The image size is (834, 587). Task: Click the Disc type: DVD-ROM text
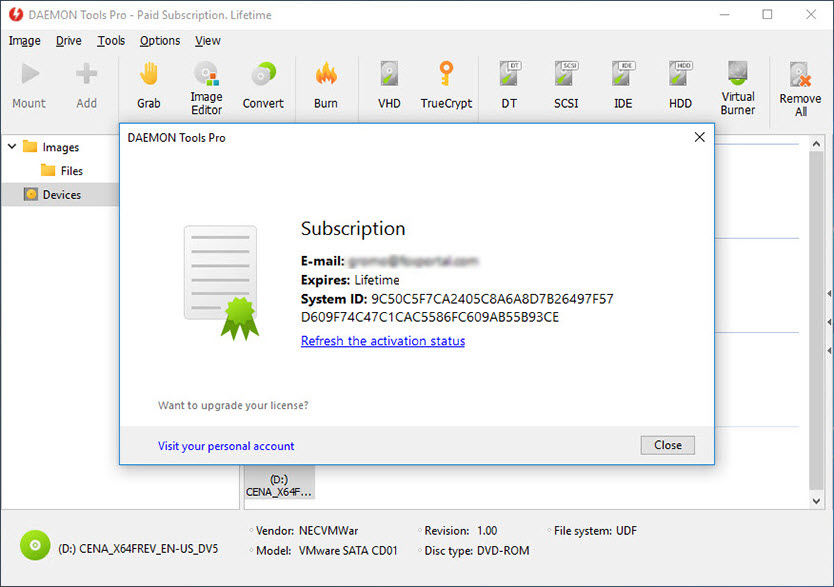pyautogui.click(x=477, y=551)
